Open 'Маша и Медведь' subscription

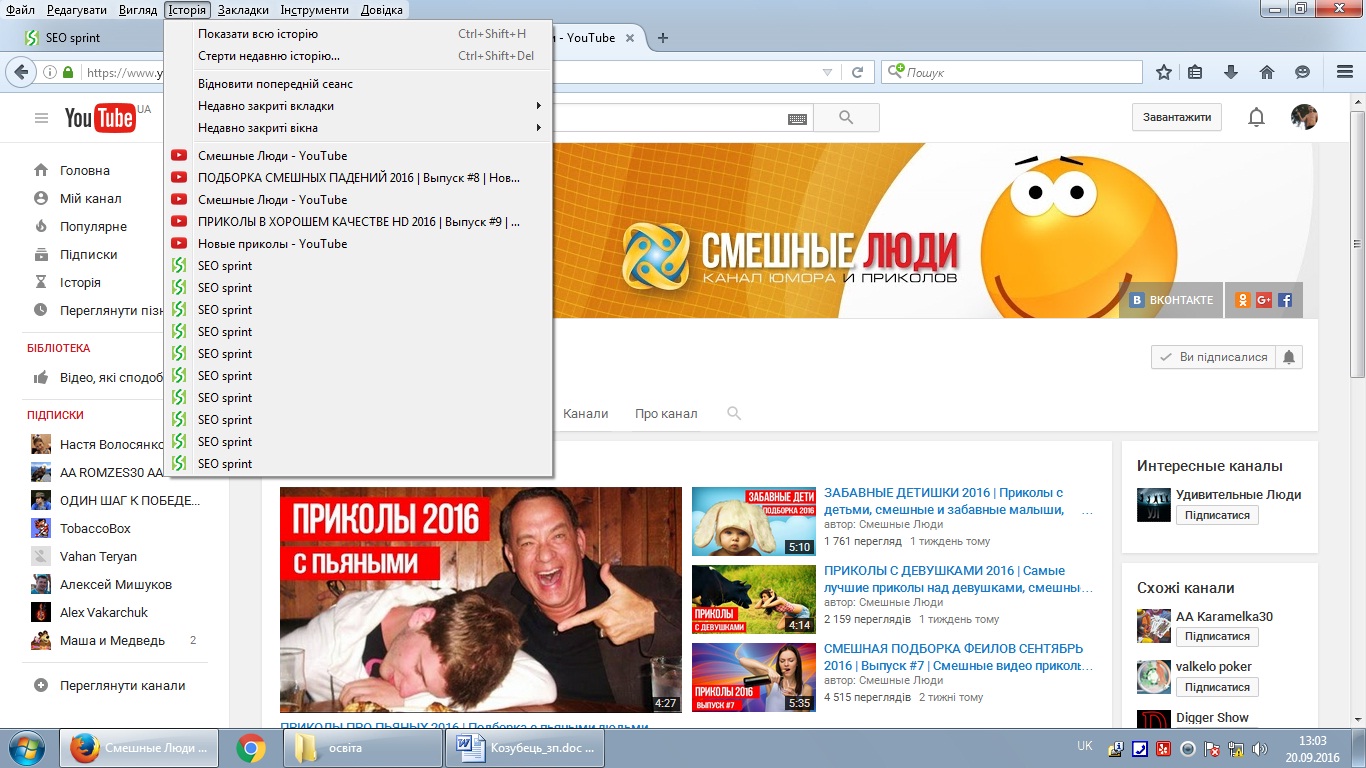click(112, 641)
